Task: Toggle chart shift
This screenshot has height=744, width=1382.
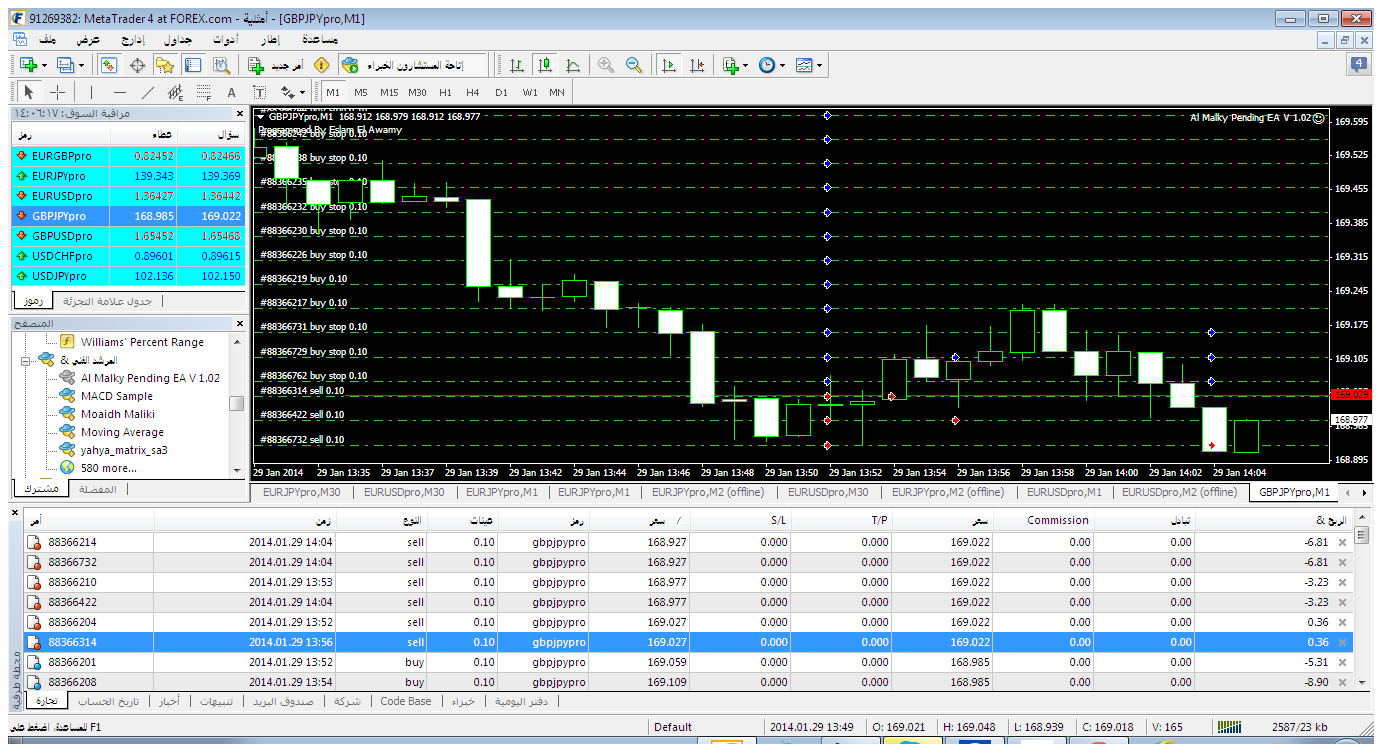Action: 697,65
